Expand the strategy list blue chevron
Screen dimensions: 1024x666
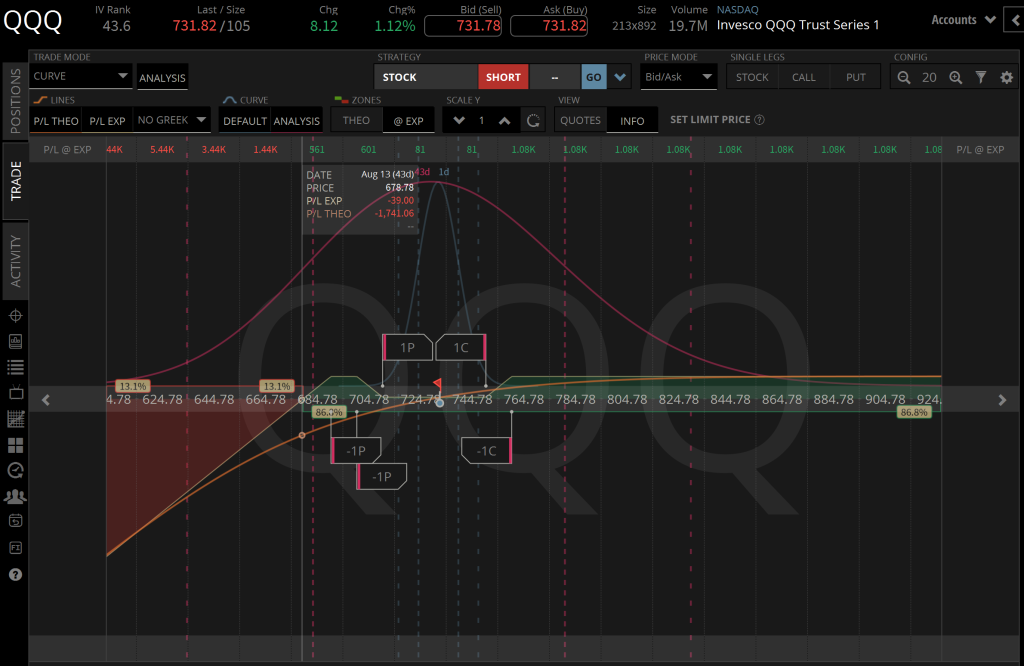(x=620, y=77)
